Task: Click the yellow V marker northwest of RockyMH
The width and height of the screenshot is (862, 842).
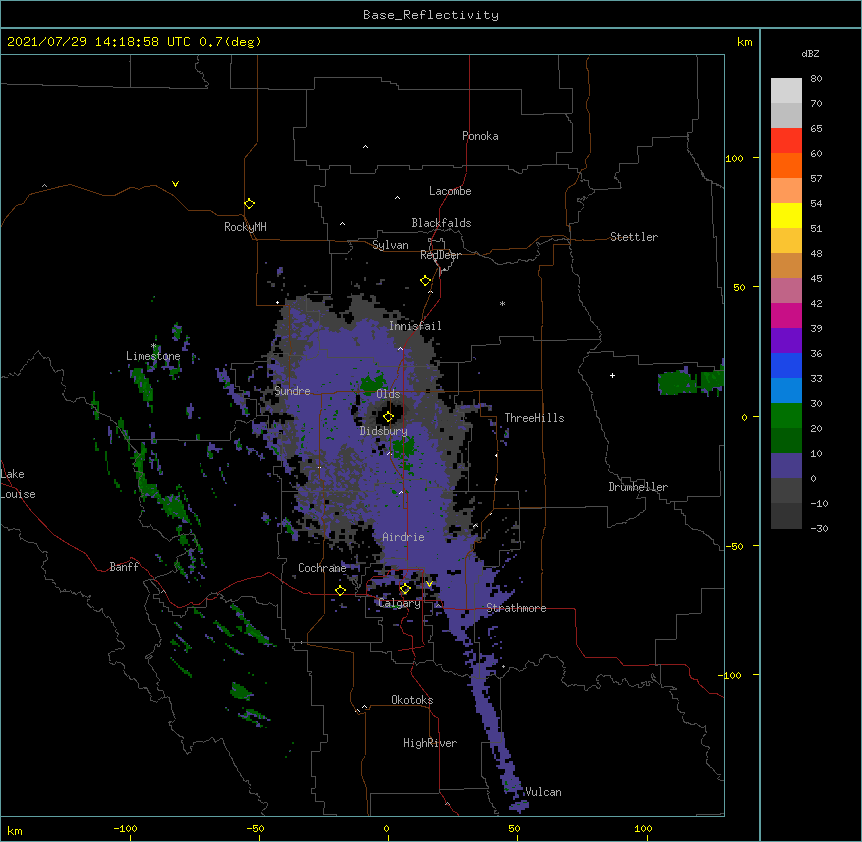Action: point(175,184)
